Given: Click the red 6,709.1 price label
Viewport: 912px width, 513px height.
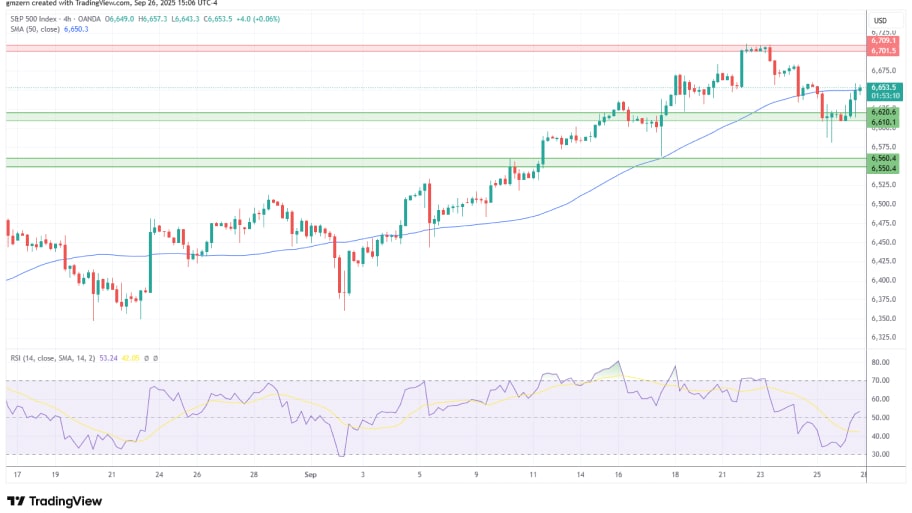Looking at the screenshot, I should click(882, 41).
